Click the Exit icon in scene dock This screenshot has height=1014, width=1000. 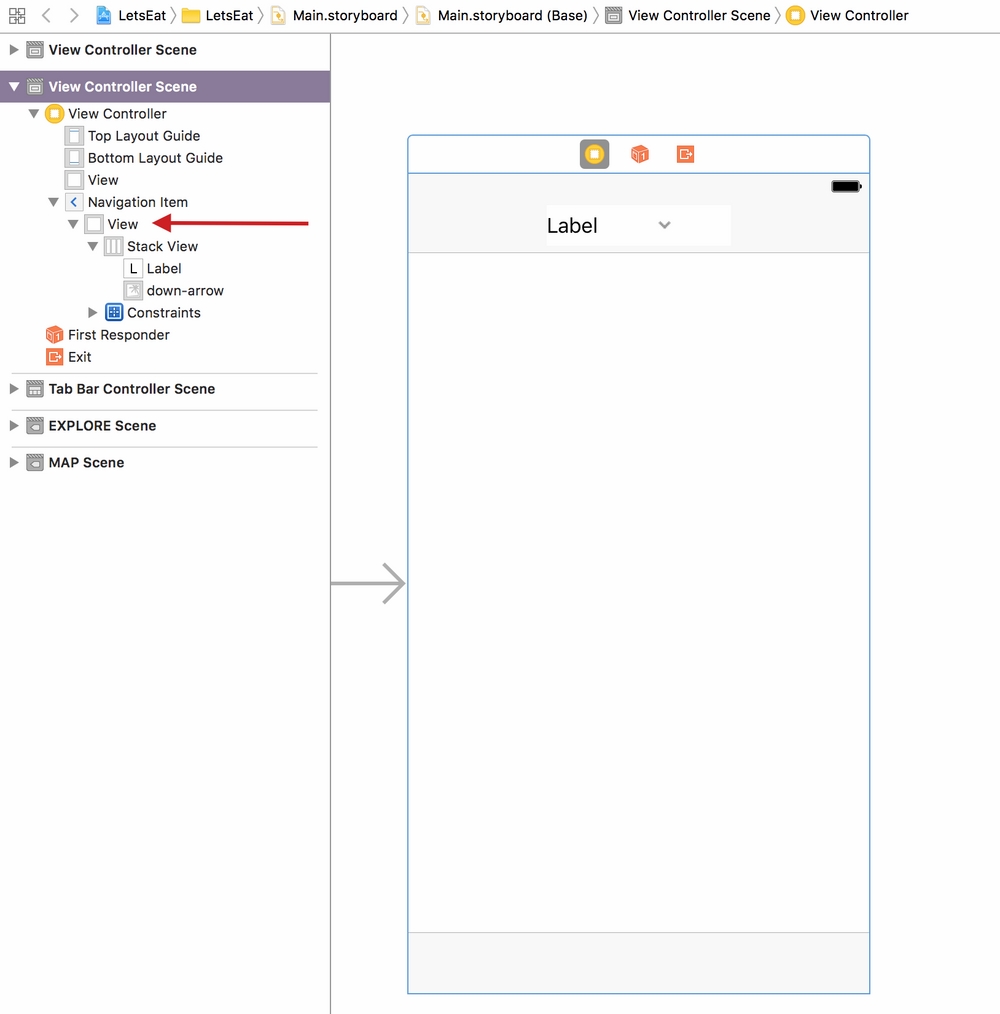pyautogui.click(x=685, y=154)
